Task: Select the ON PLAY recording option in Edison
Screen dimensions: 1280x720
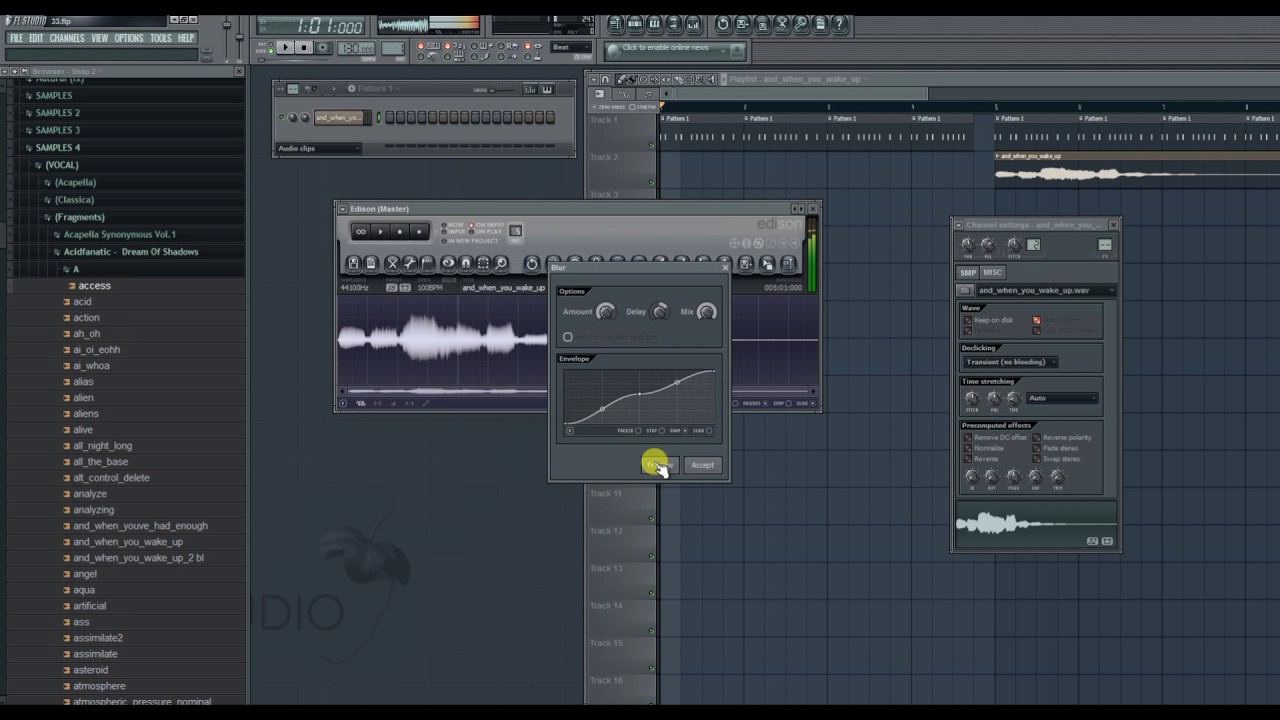Action: pos(470,231)
